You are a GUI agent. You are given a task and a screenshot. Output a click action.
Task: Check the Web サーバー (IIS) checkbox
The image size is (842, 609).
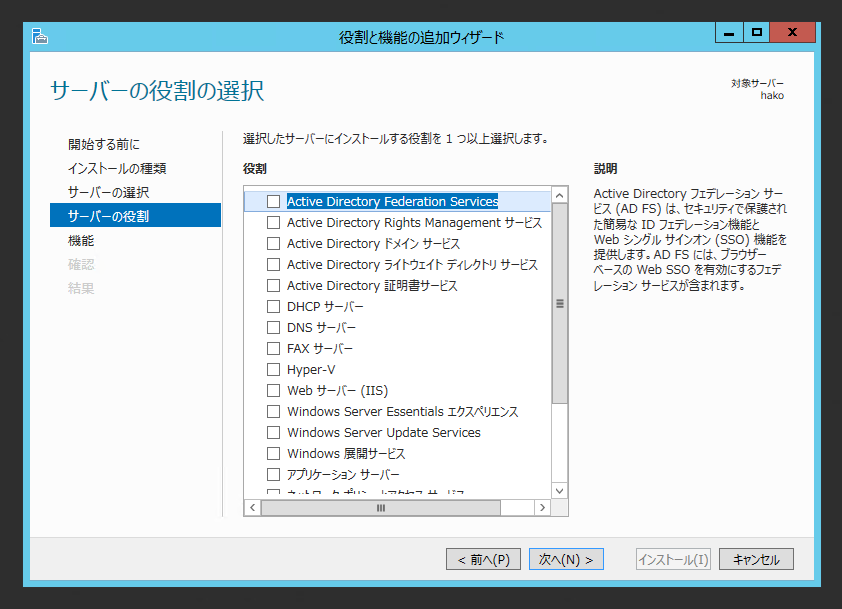[273, 390]
